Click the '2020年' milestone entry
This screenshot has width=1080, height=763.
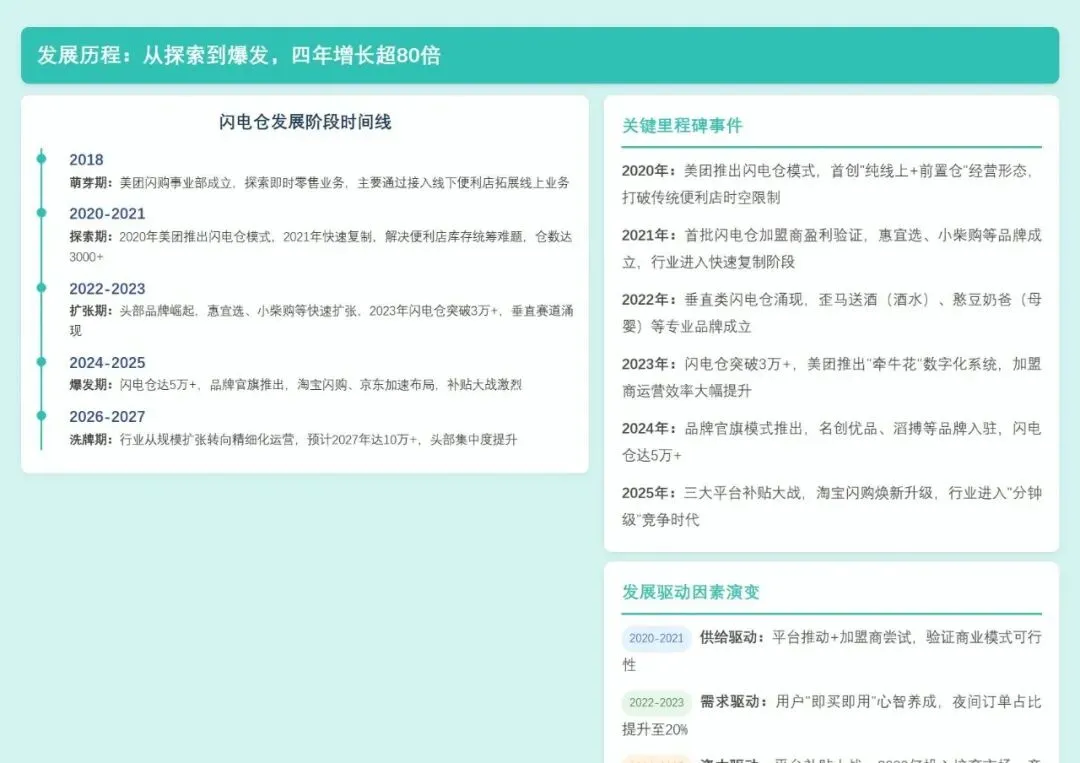831,184
